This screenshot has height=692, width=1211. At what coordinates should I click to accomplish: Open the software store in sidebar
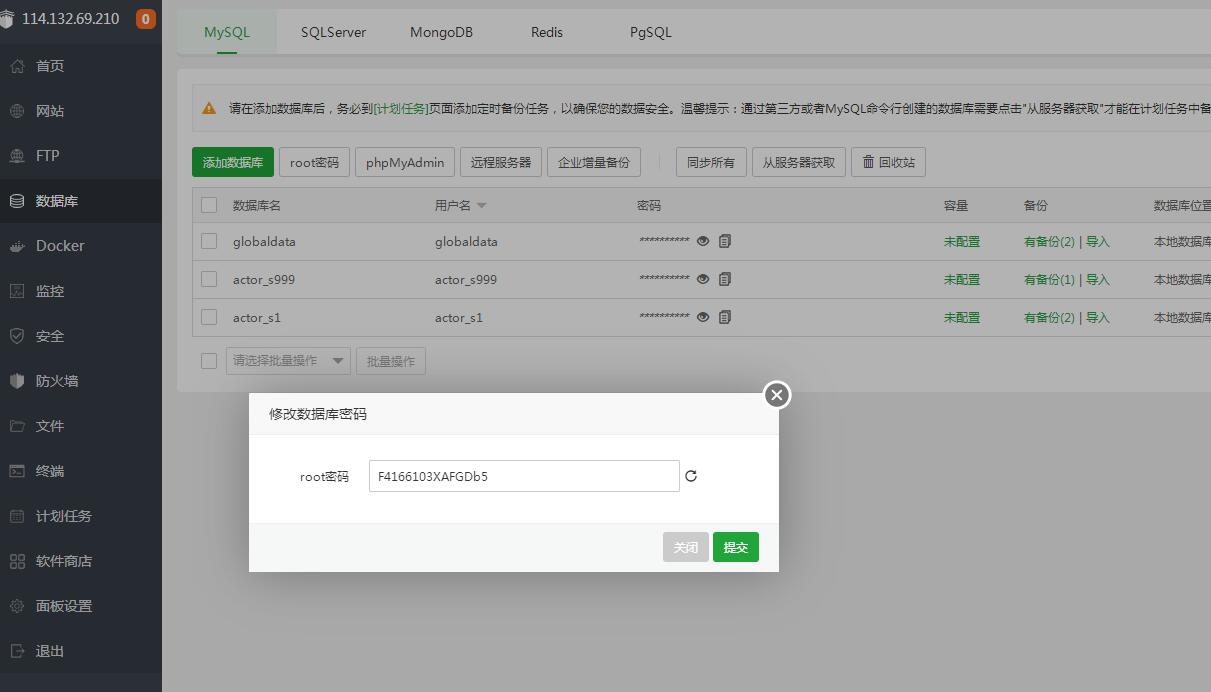coord(64,561)
